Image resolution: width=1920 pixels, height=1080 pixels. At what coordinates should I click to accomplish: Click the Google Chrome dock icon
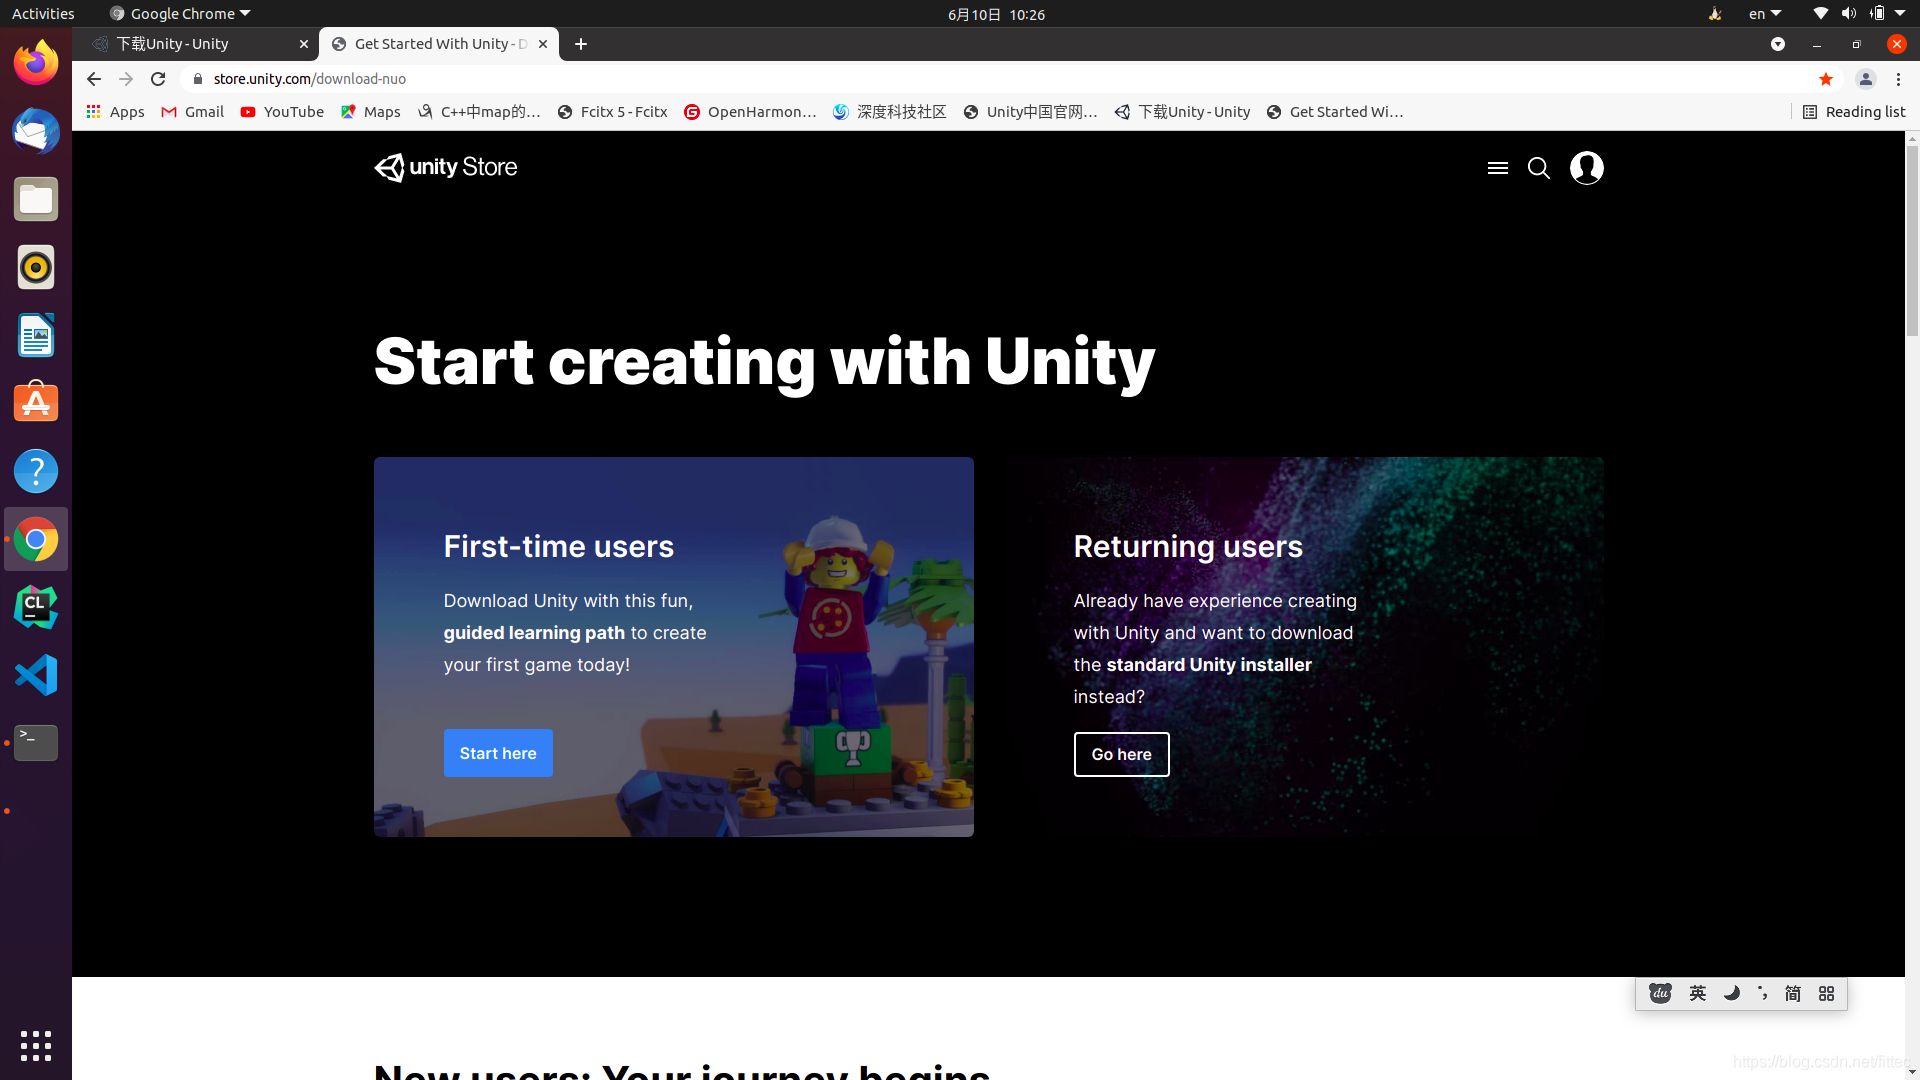[36, 539]
